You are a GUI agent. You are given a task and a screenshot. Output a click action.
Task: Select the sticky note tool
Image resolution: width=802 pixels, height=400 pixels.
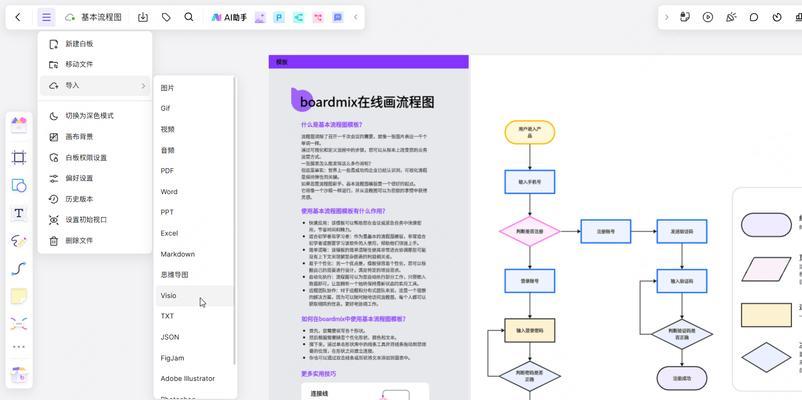pyautogui.click(x=19, y=296)
